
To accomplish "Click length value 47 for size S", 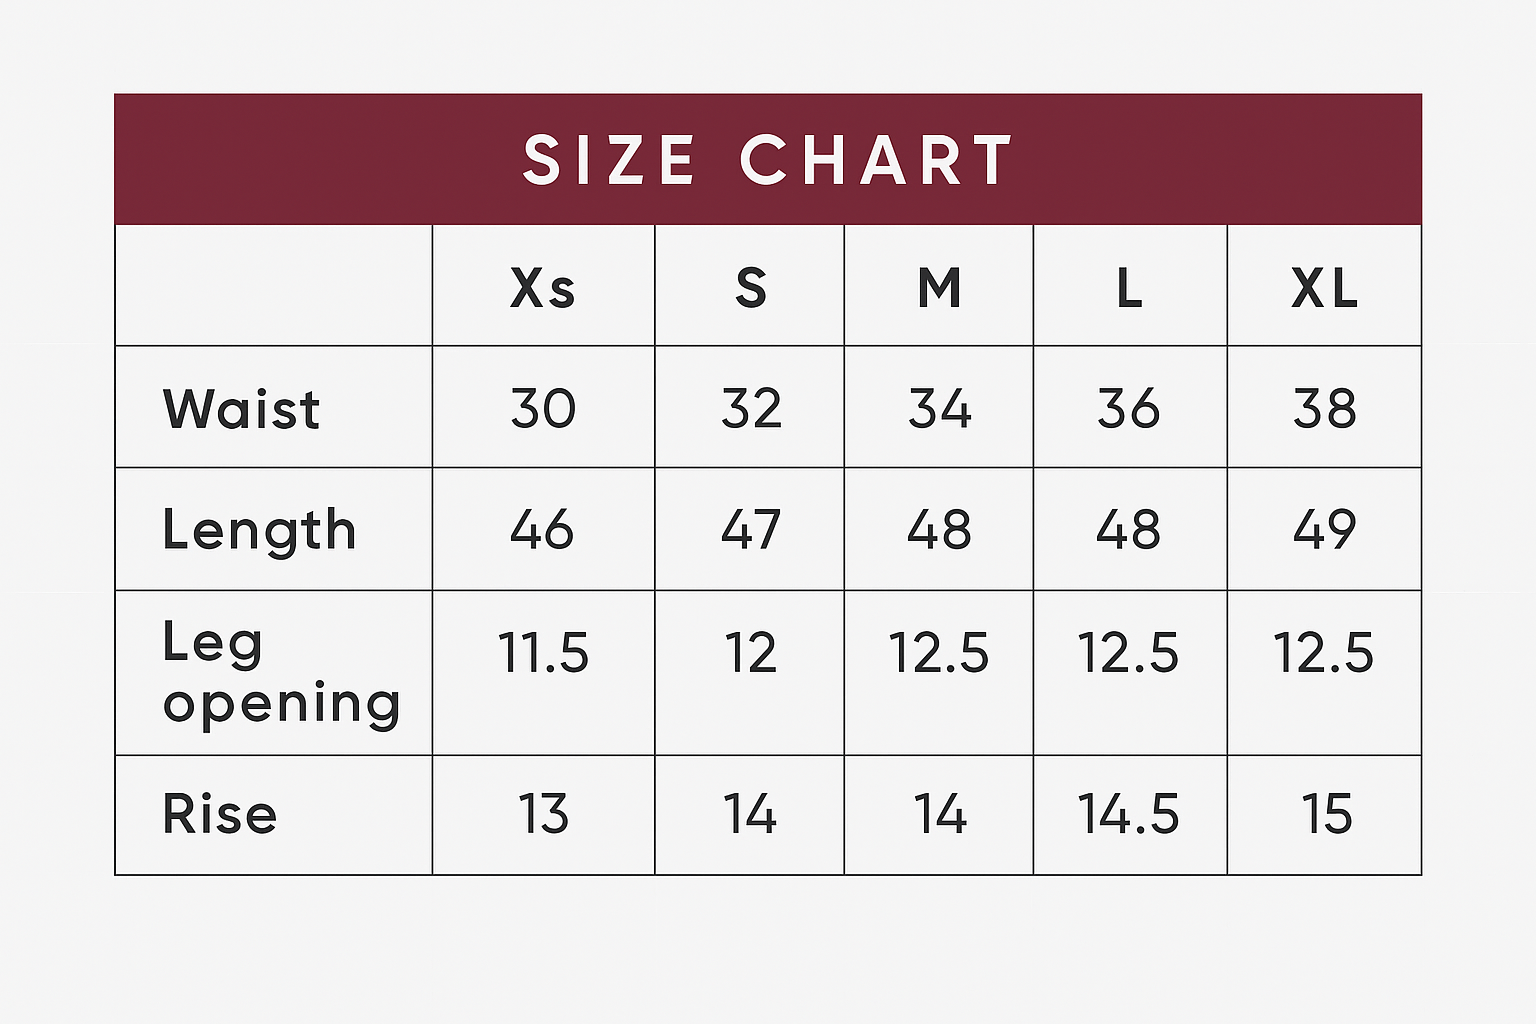I will click(750, 529).
